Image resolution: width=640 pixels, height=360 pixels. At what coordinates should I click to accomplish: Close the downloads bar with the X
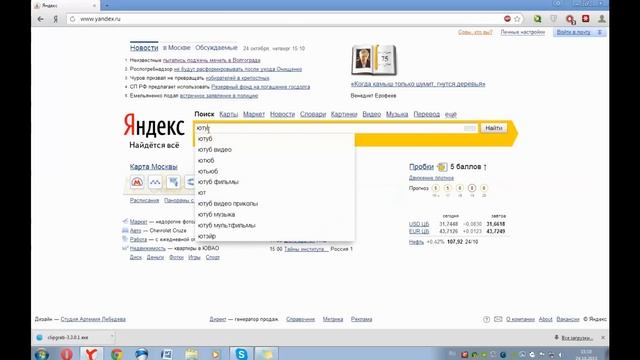coord(603,338)
